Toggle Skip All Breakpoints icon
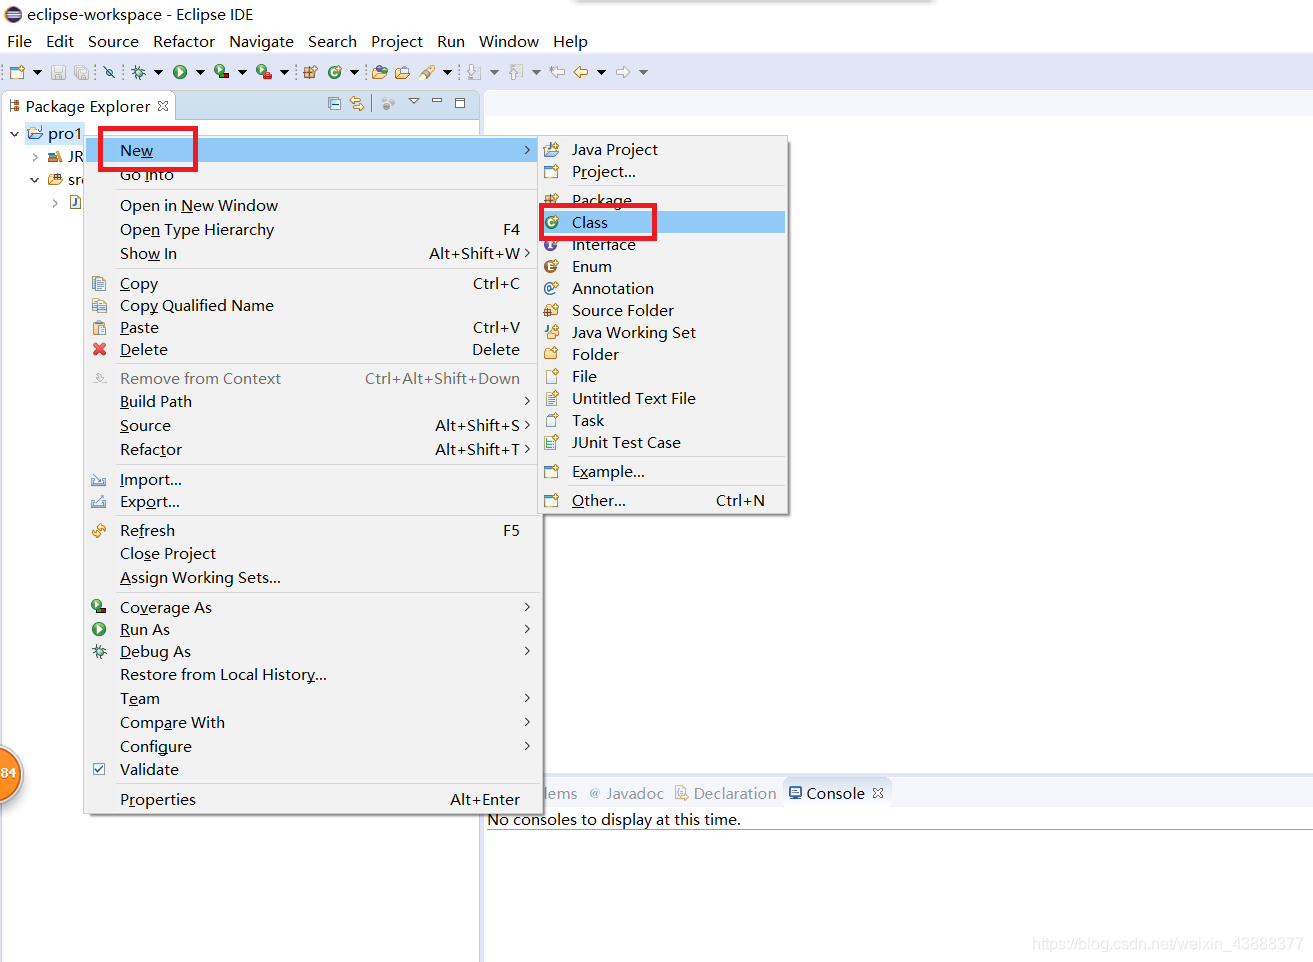The image size is (1313, 962). click(109, 72)
